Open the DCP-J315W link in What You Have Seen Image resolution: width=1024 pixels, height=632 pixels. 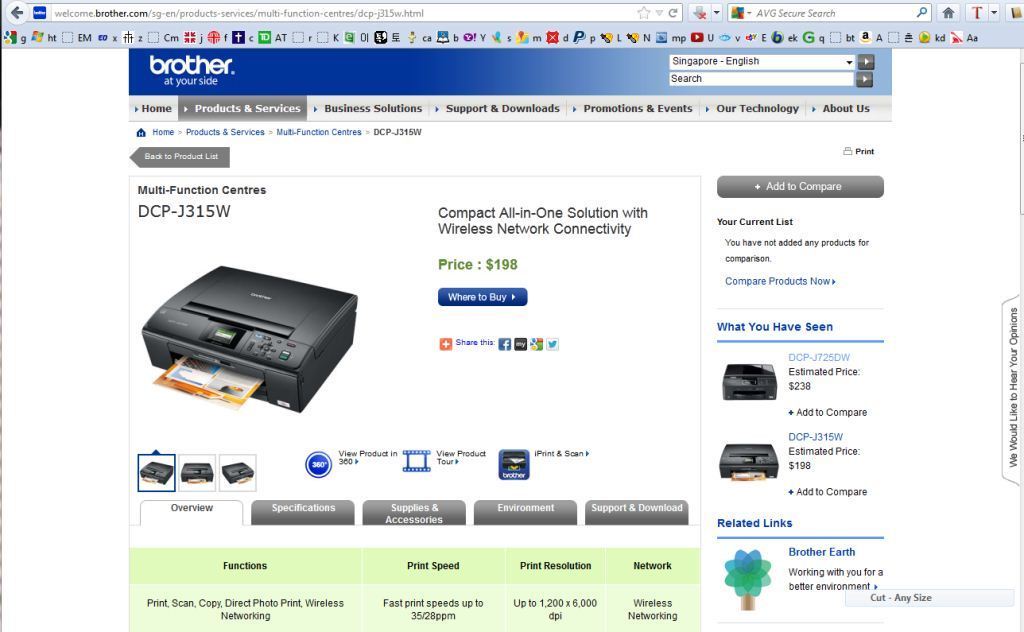[x=815, y=437]
